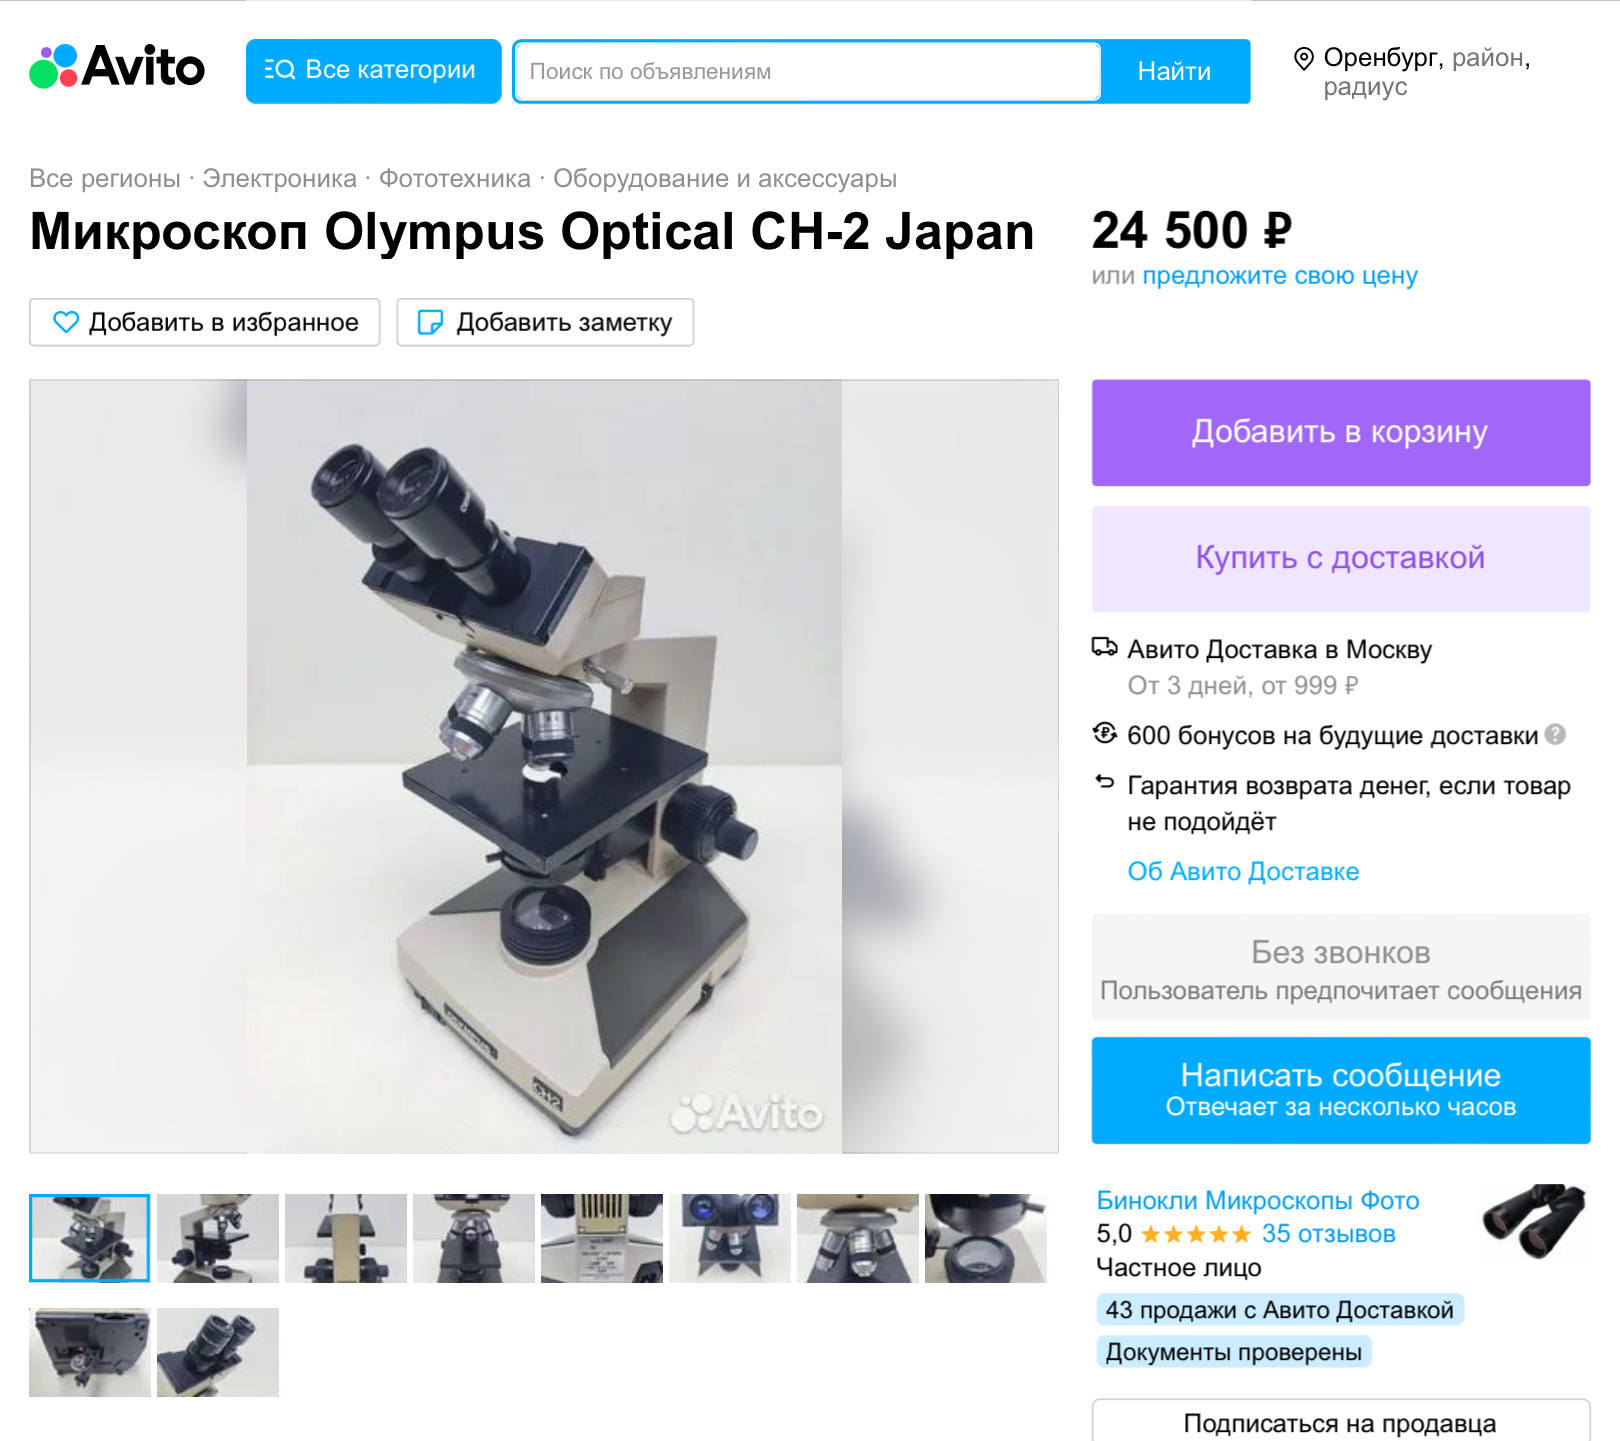Viewport: 1620px width, 1441px height.
Task: Open the location pin for Оренбург
Action: [x=1303, y=58]
